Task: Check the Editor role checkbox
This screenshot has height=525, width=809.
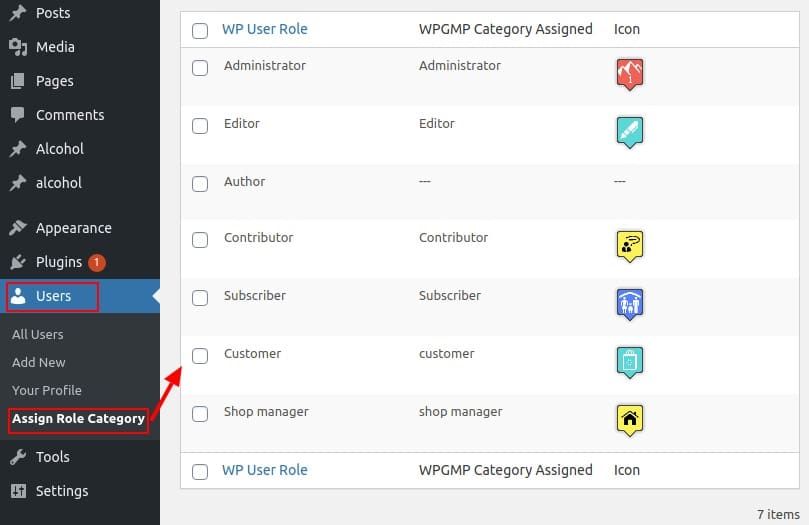Action: click(x=200, y=126)
